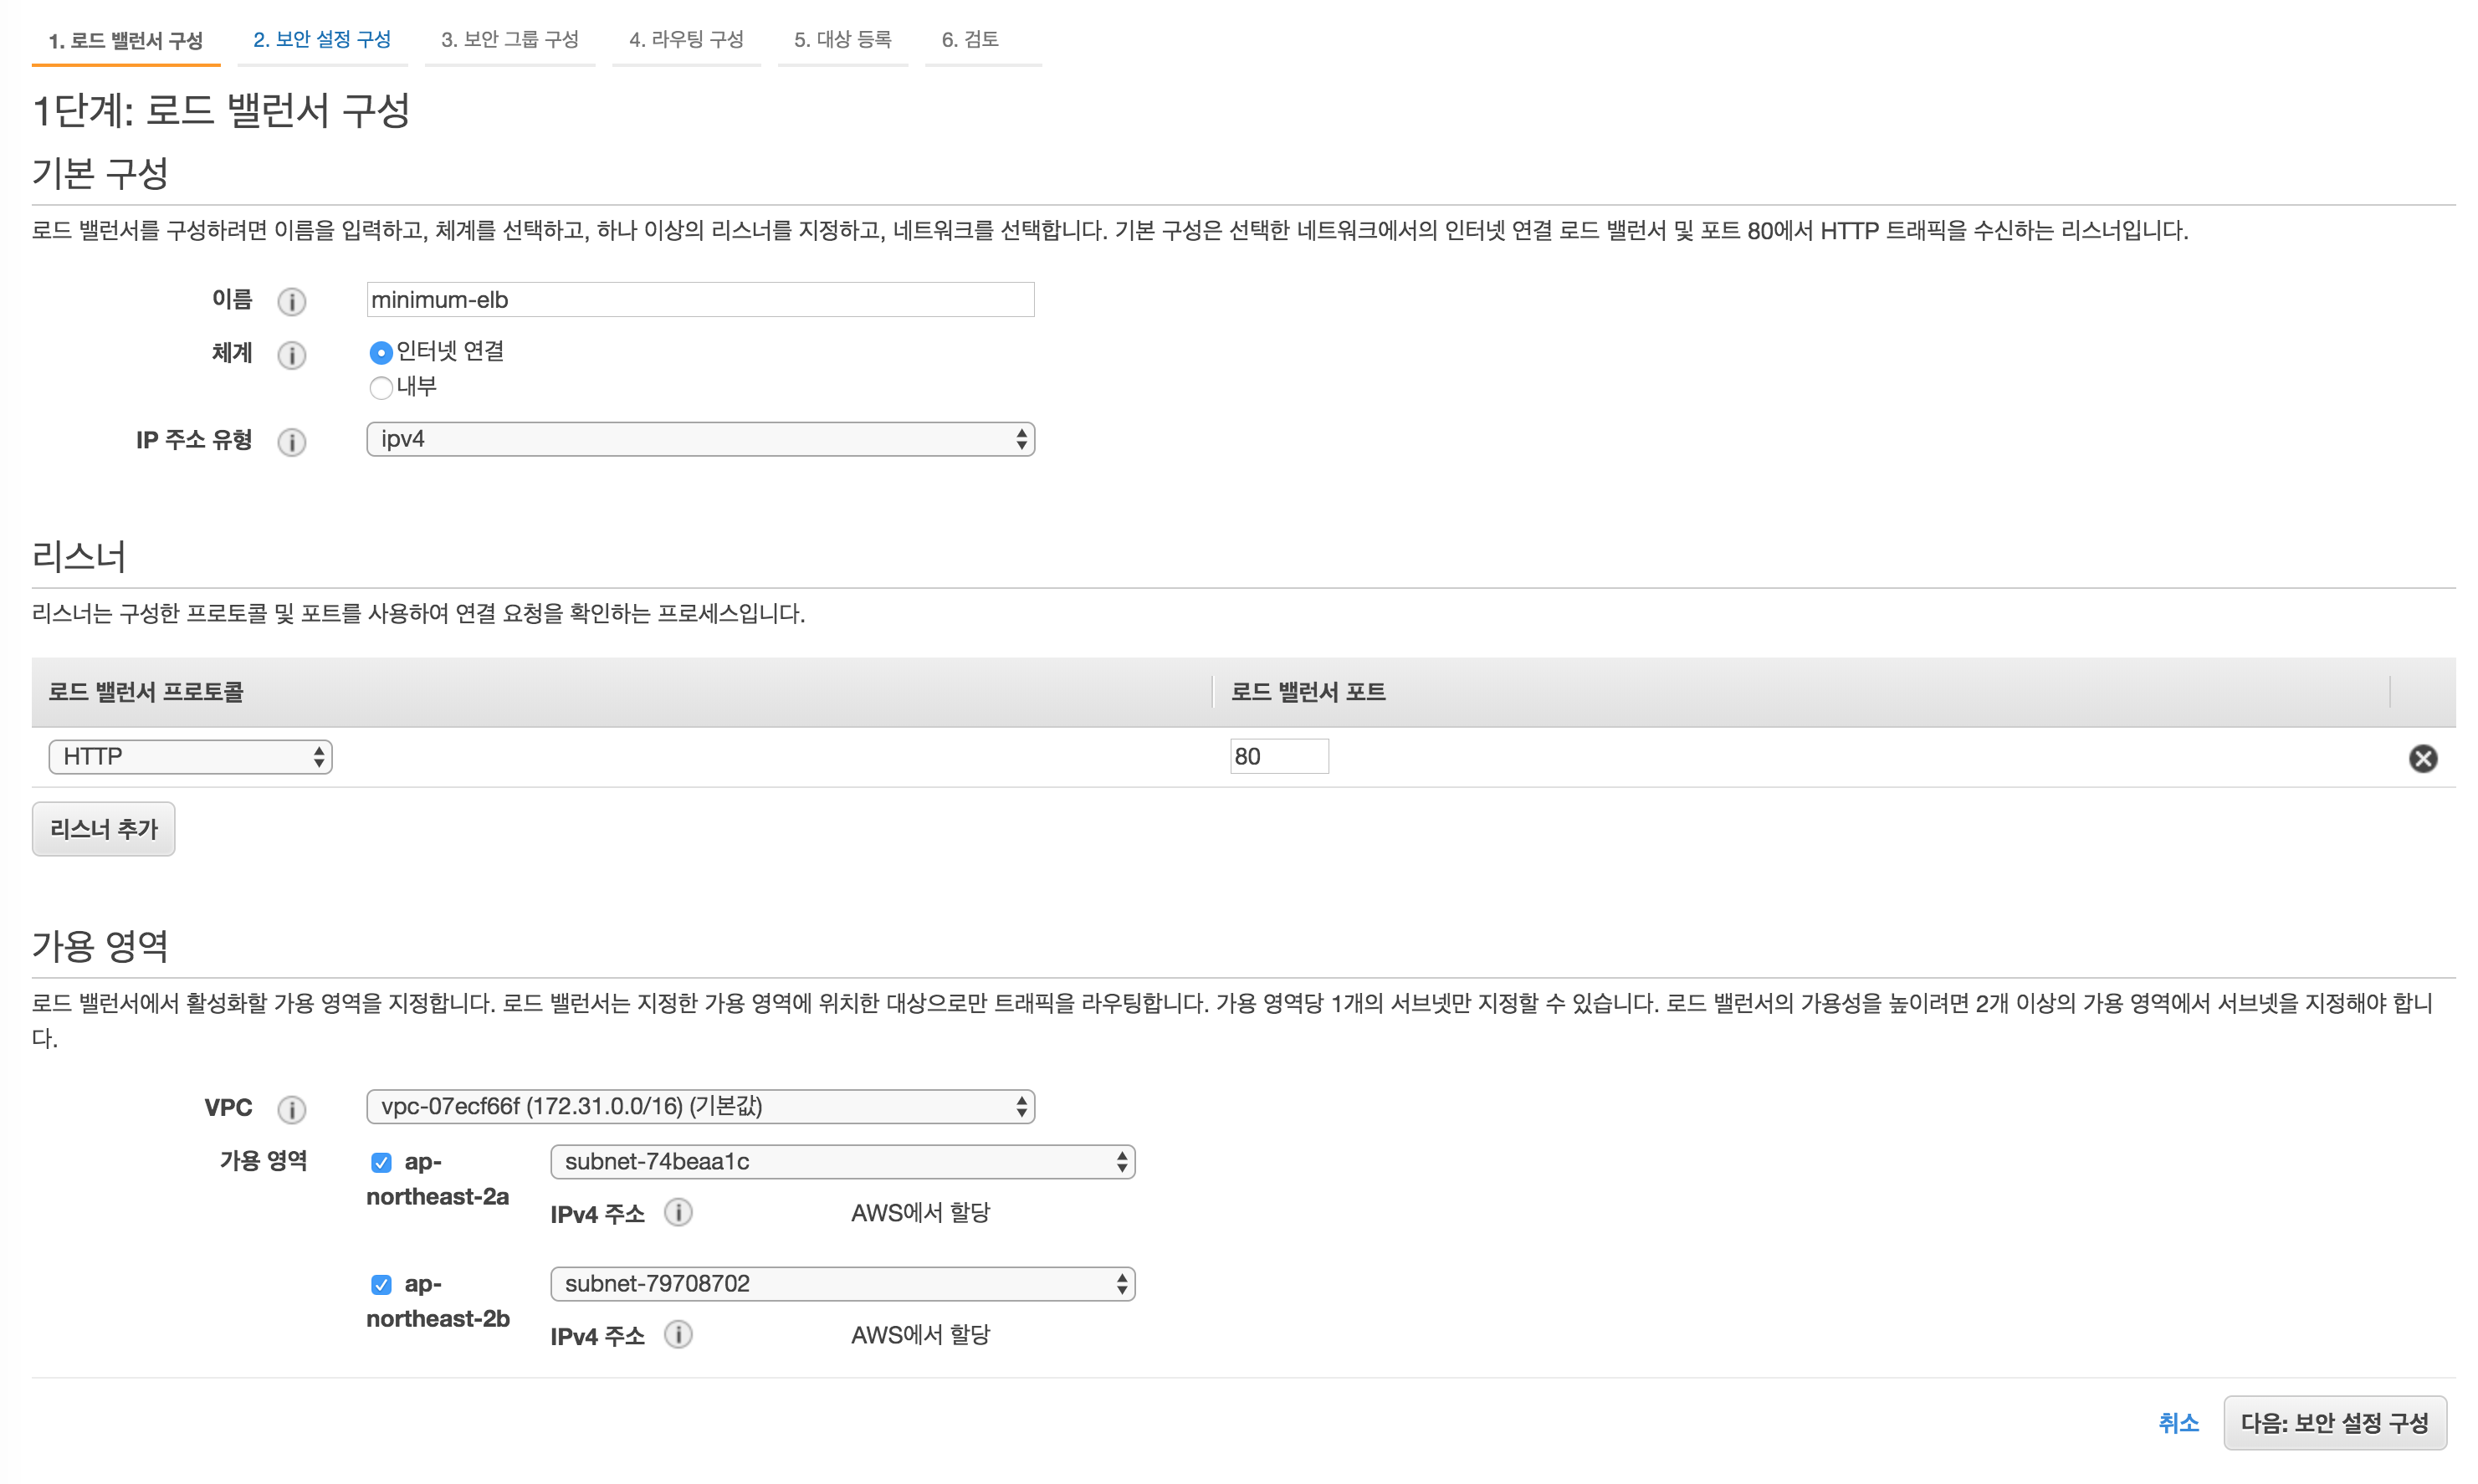The width and height of the screenshot is (2478, 1484).
Task: Open the subnet-74beaa1c dropdown
Action: coord(842,1162)
